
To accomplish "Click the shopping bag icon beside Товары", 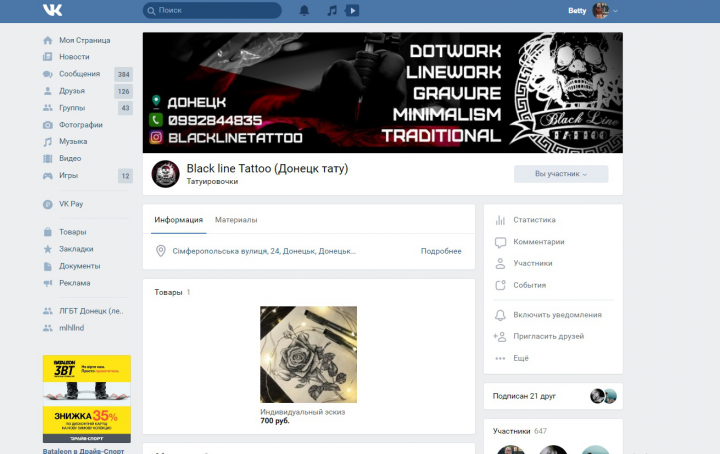I will [x=48, y=232].
